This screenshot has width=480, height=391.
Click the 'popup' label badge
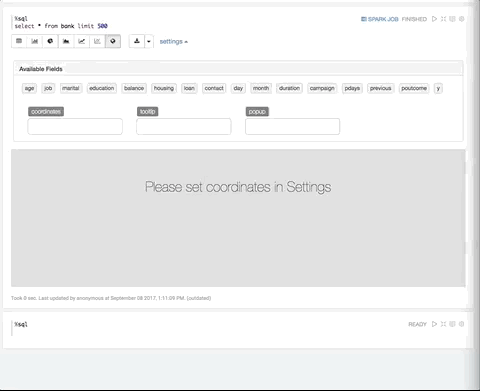tap(257, 112)
